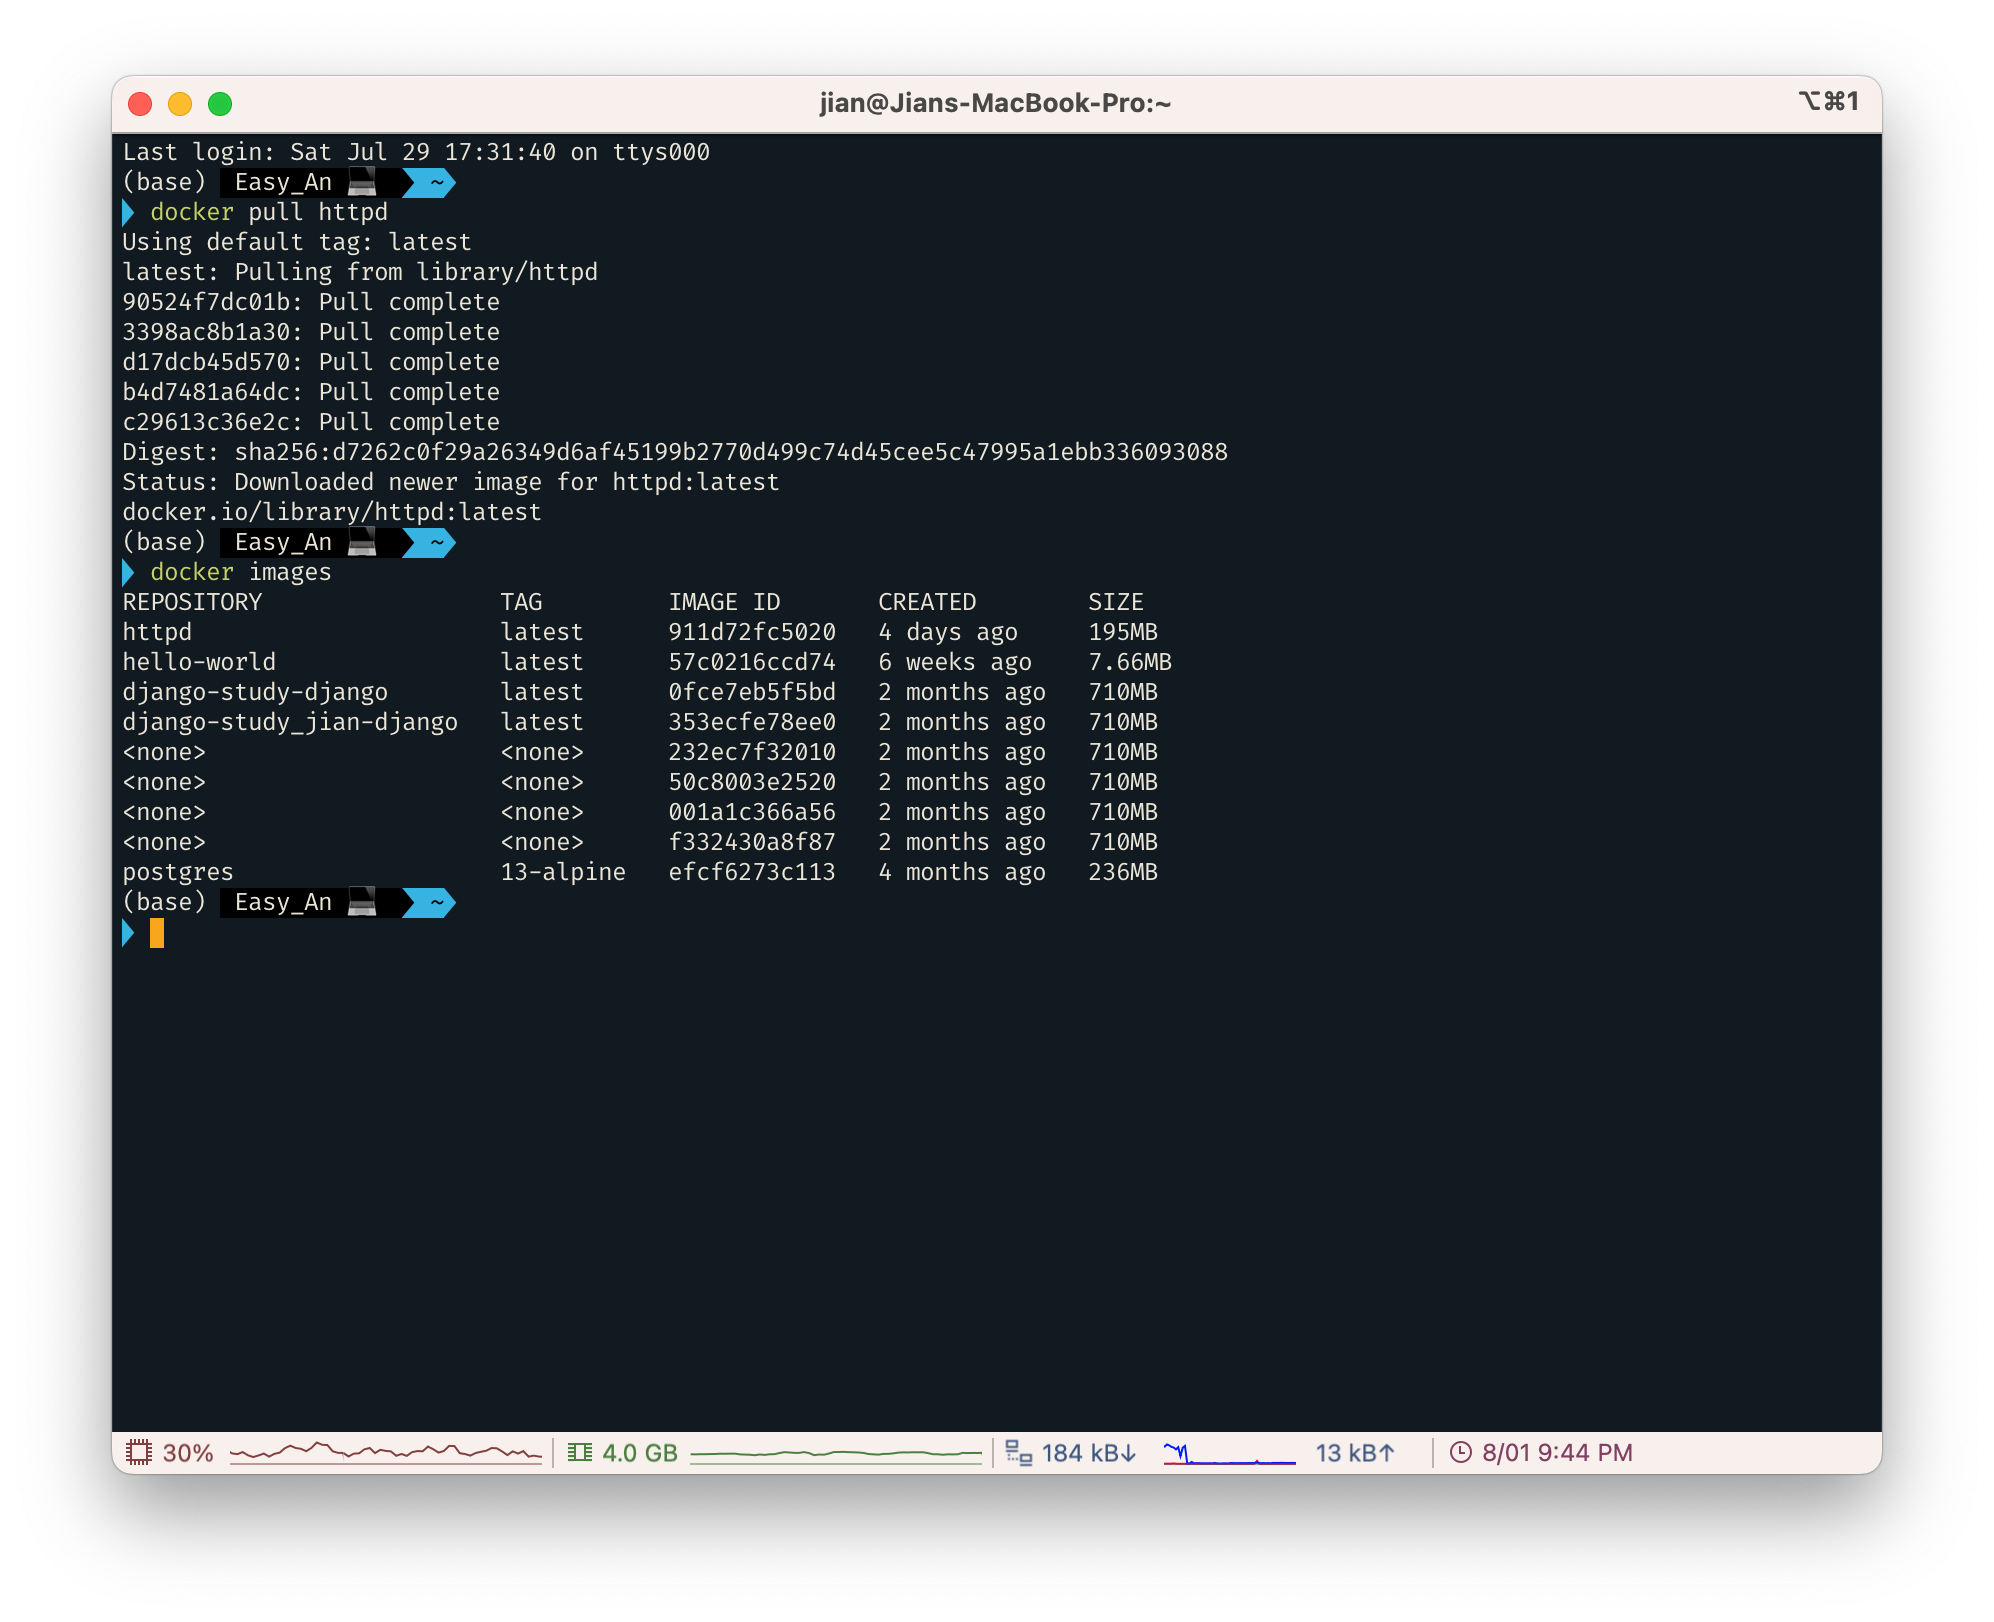Click the docker images command text

point(241,572)
